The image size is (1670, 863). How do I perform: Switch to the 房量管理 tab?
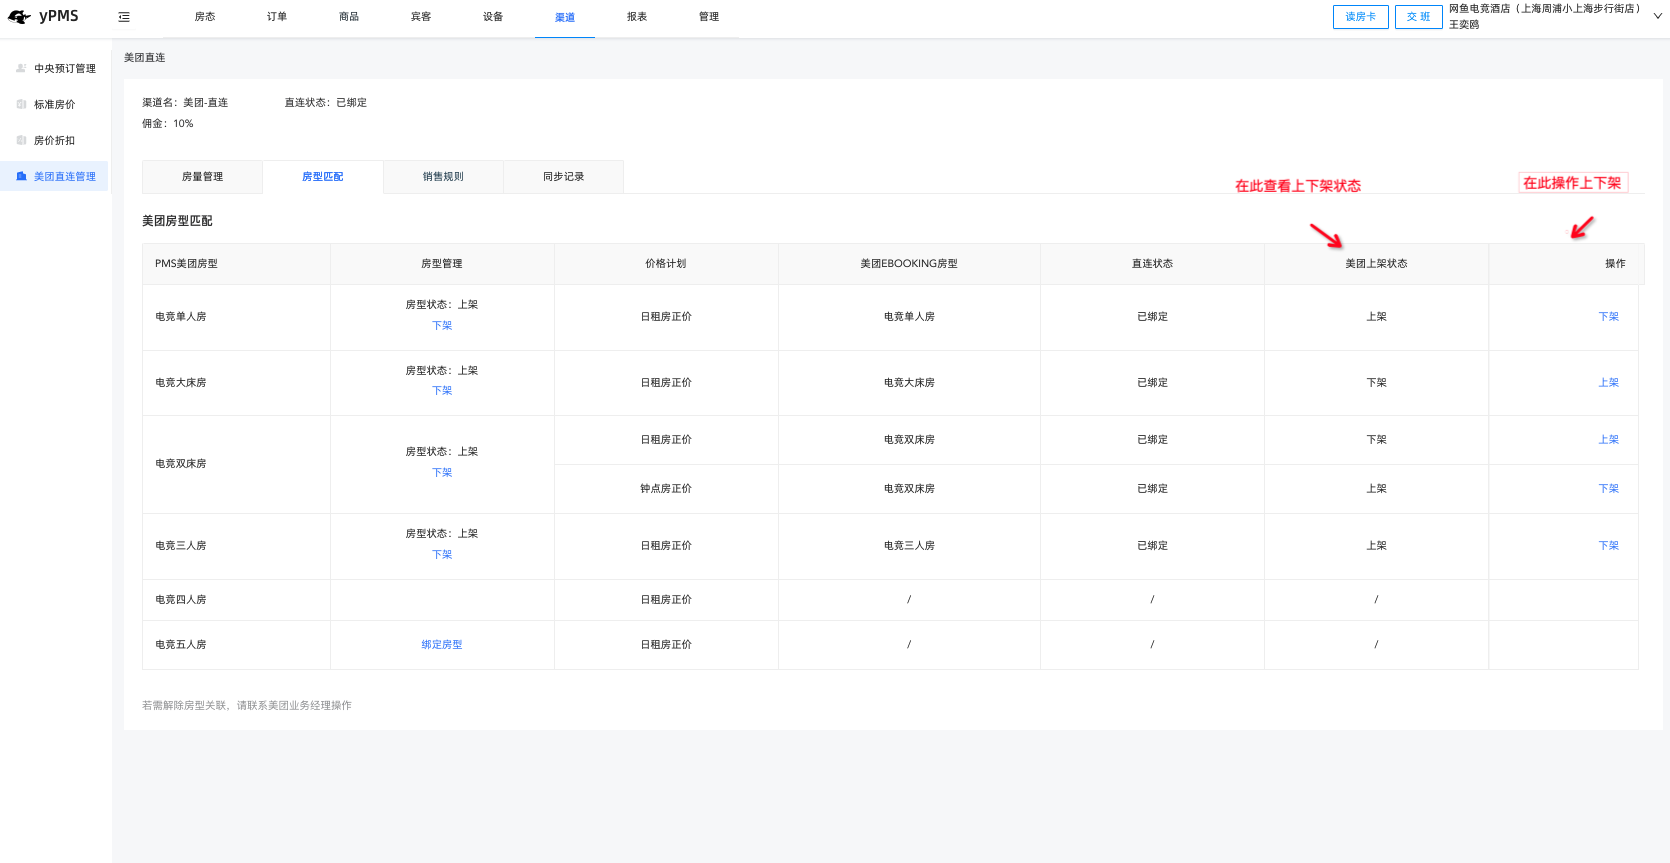click(x=203, y=177)
